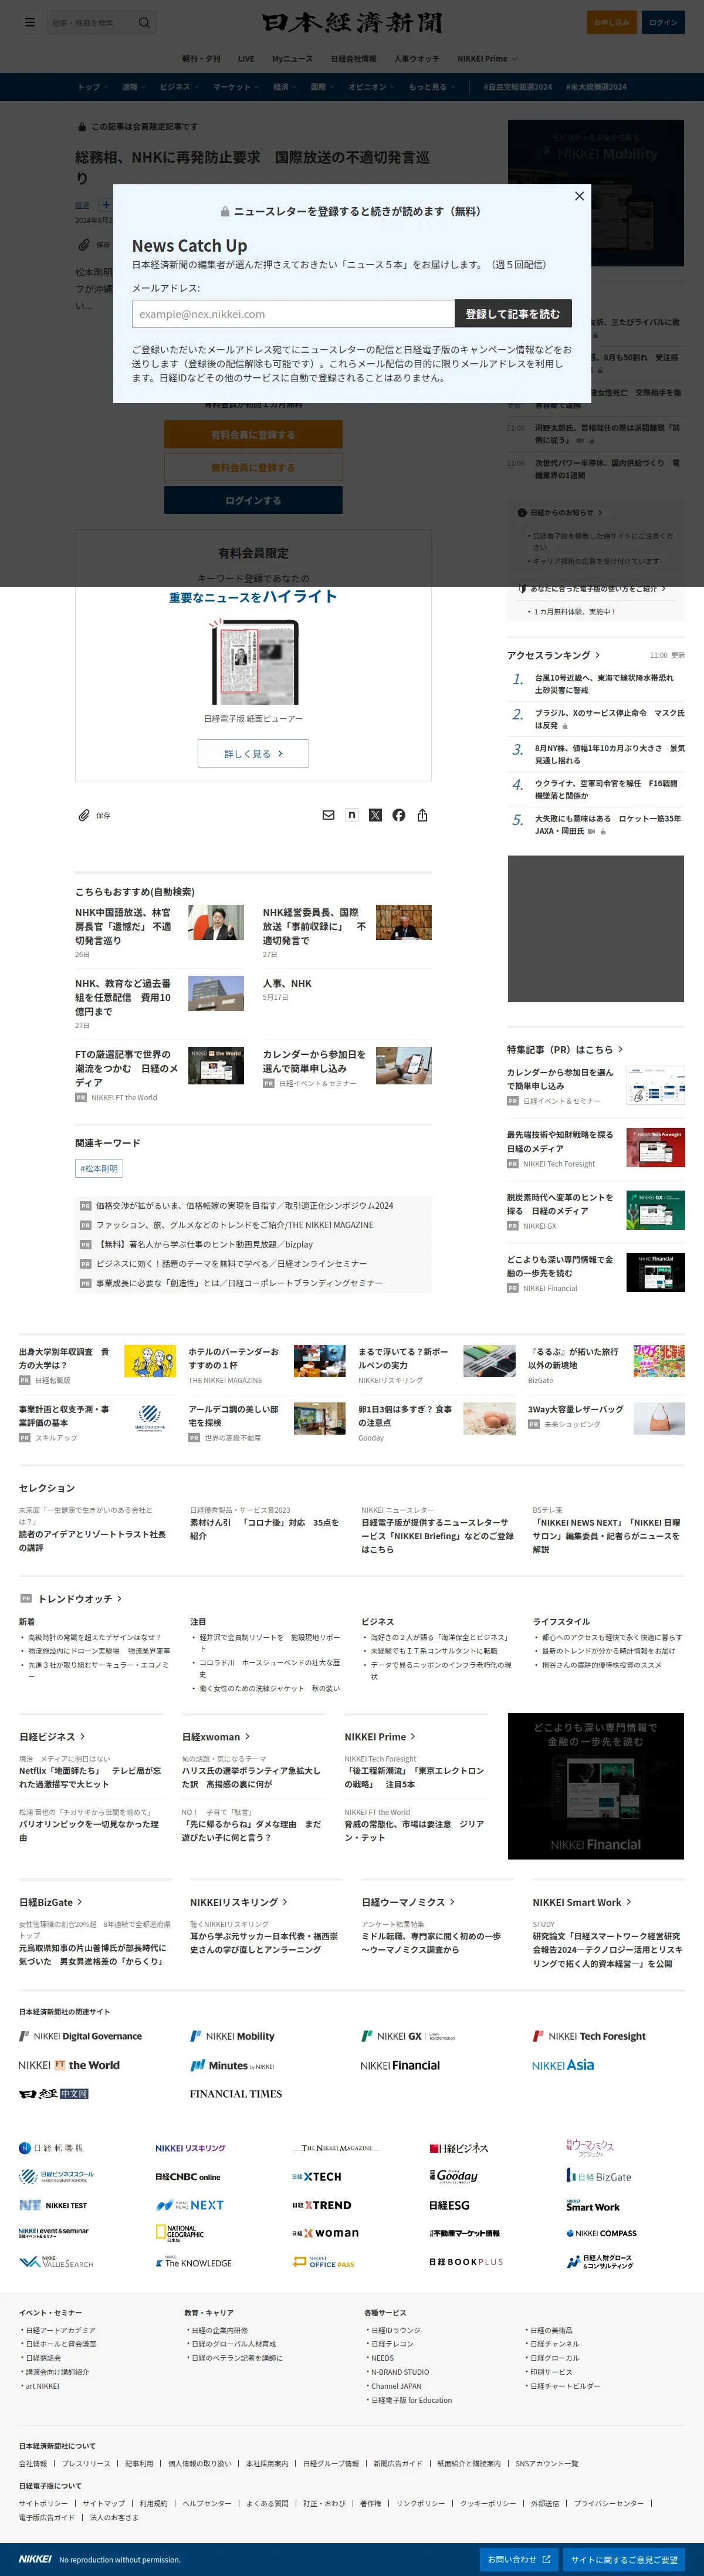
Task: Close the newsletter signup popup
Action: pos(579,196)
